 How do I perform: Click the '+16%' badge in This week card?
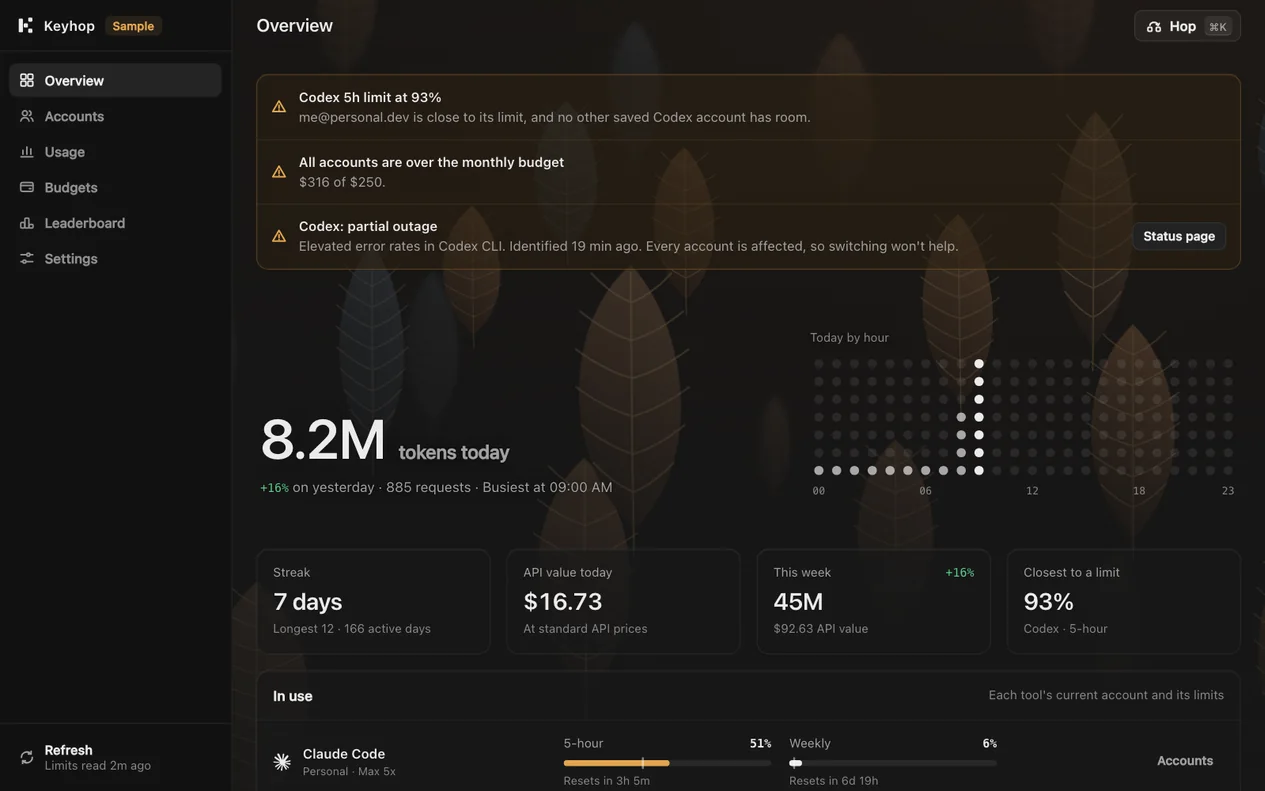960,573
